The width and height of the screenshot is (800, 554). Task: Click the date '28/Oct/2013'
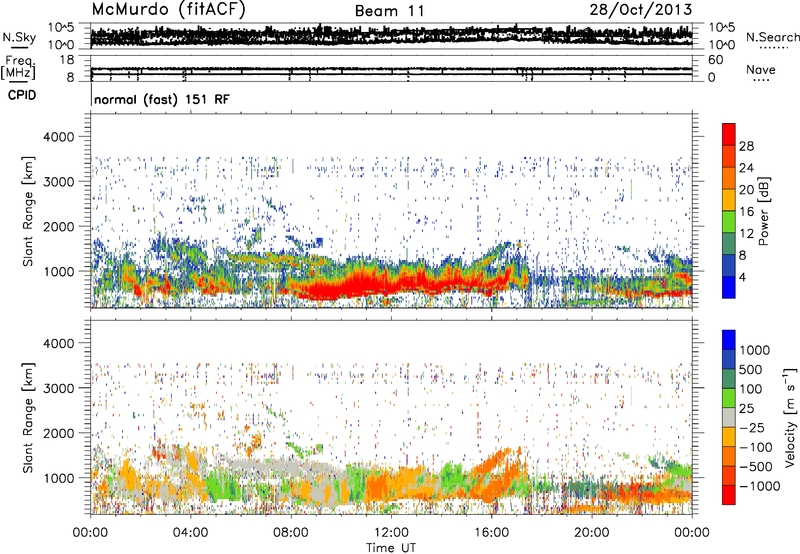point(641,10)
